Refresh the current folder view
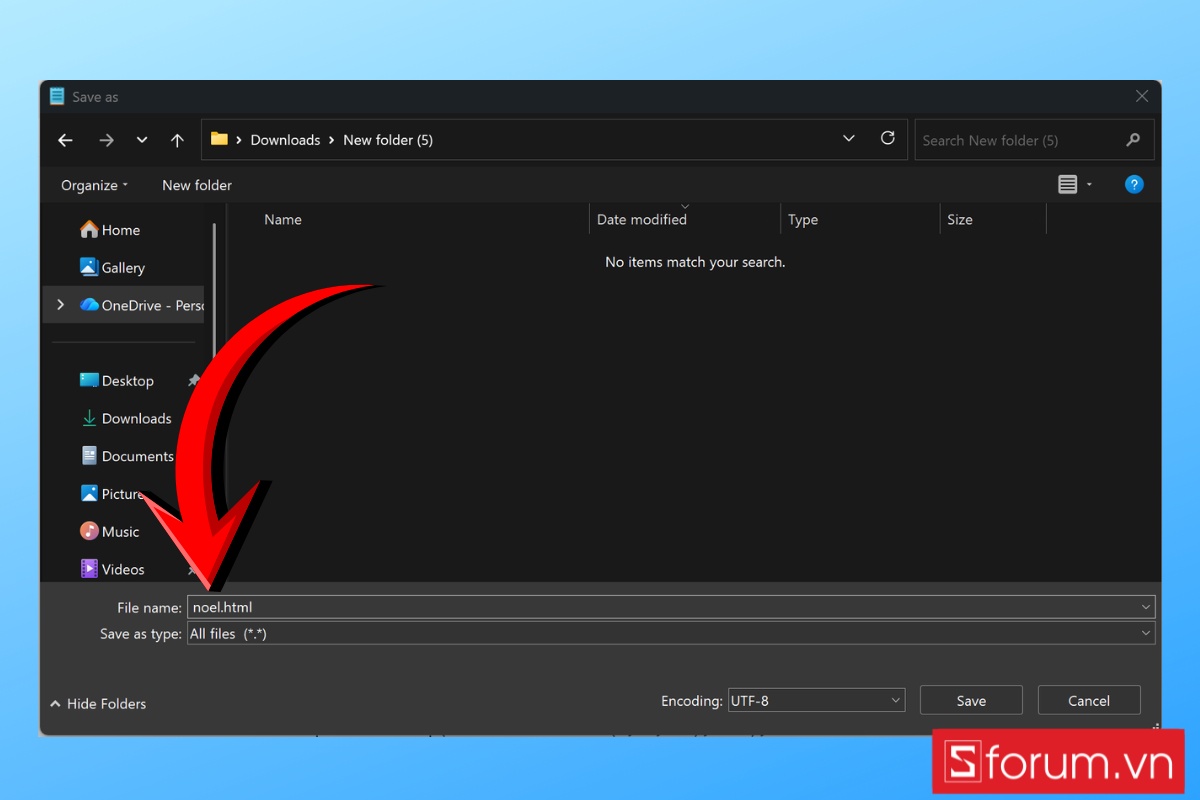This screenshot has height=800, width=1200. [x=887, y=139]
